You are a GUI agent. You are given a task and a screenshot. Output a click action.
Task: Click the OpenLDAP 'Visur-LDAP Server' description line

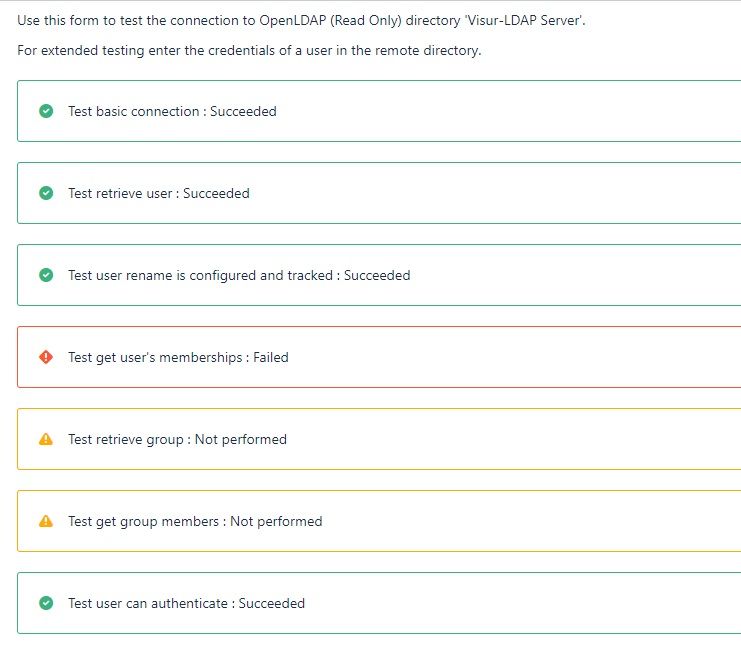click(301, 20)
